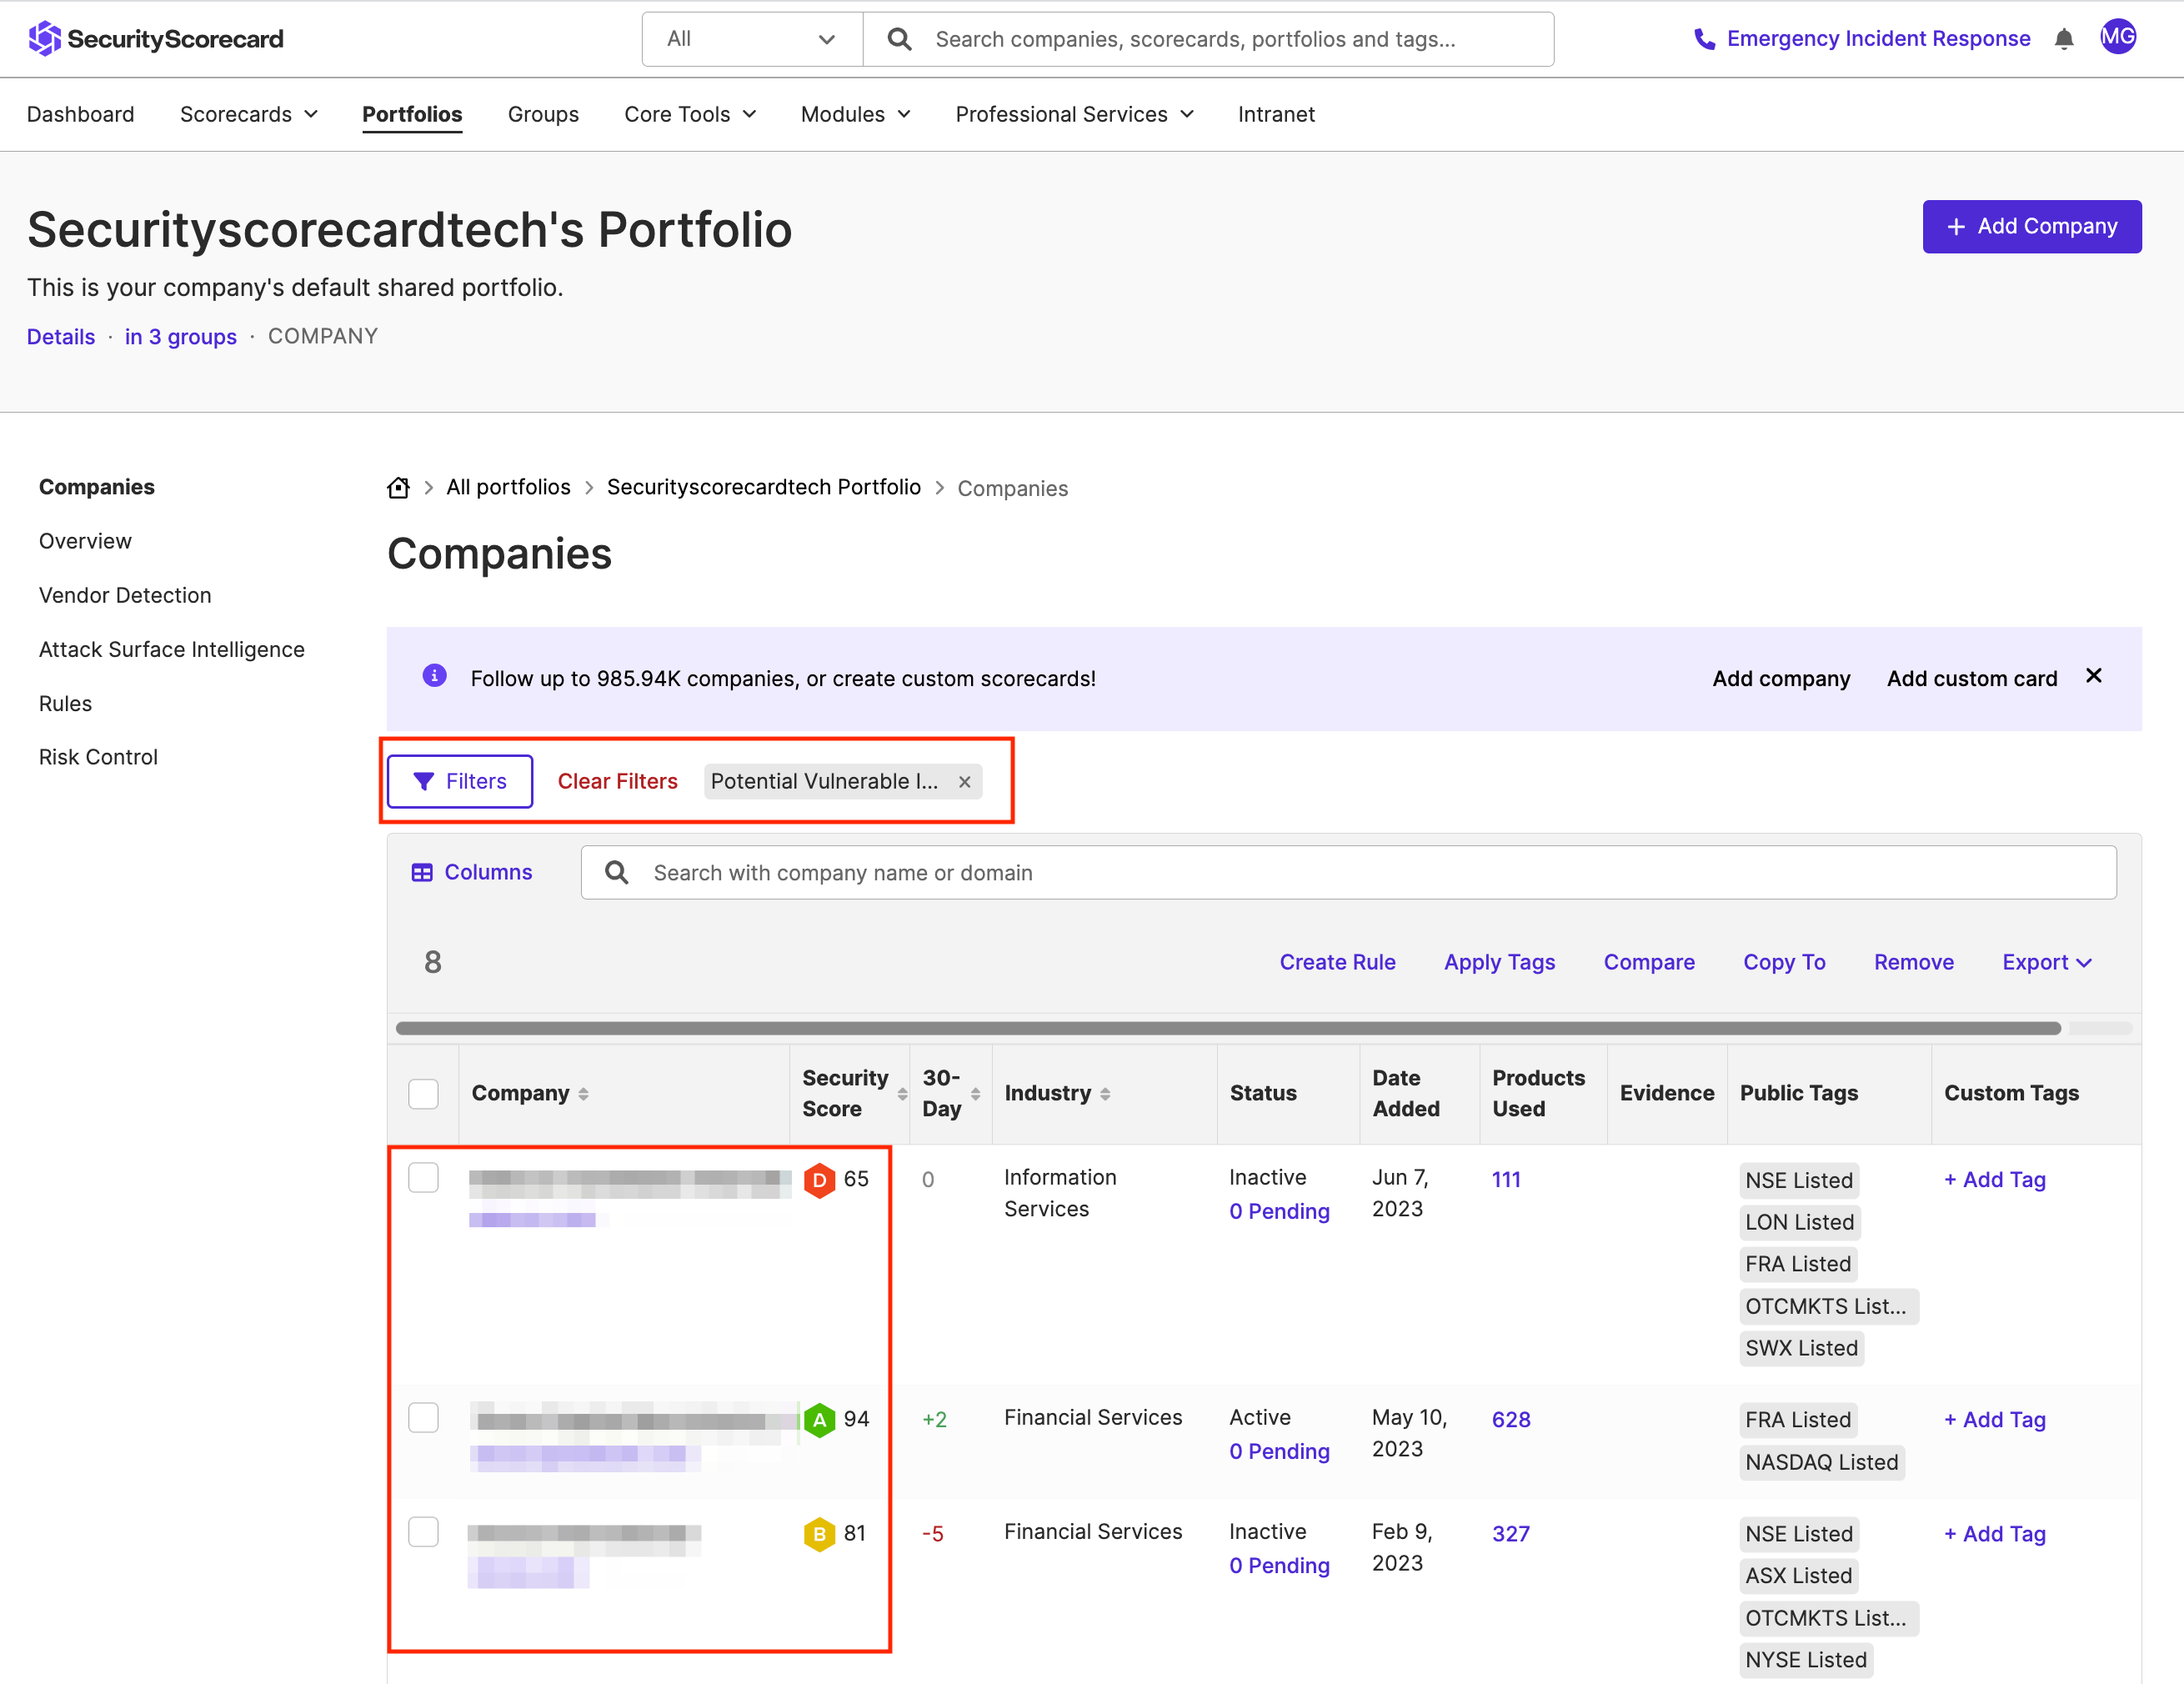Select Rules in the sidebar
The width and height of the screenshot is (2184, 1684).
click(x=65, y=703)
